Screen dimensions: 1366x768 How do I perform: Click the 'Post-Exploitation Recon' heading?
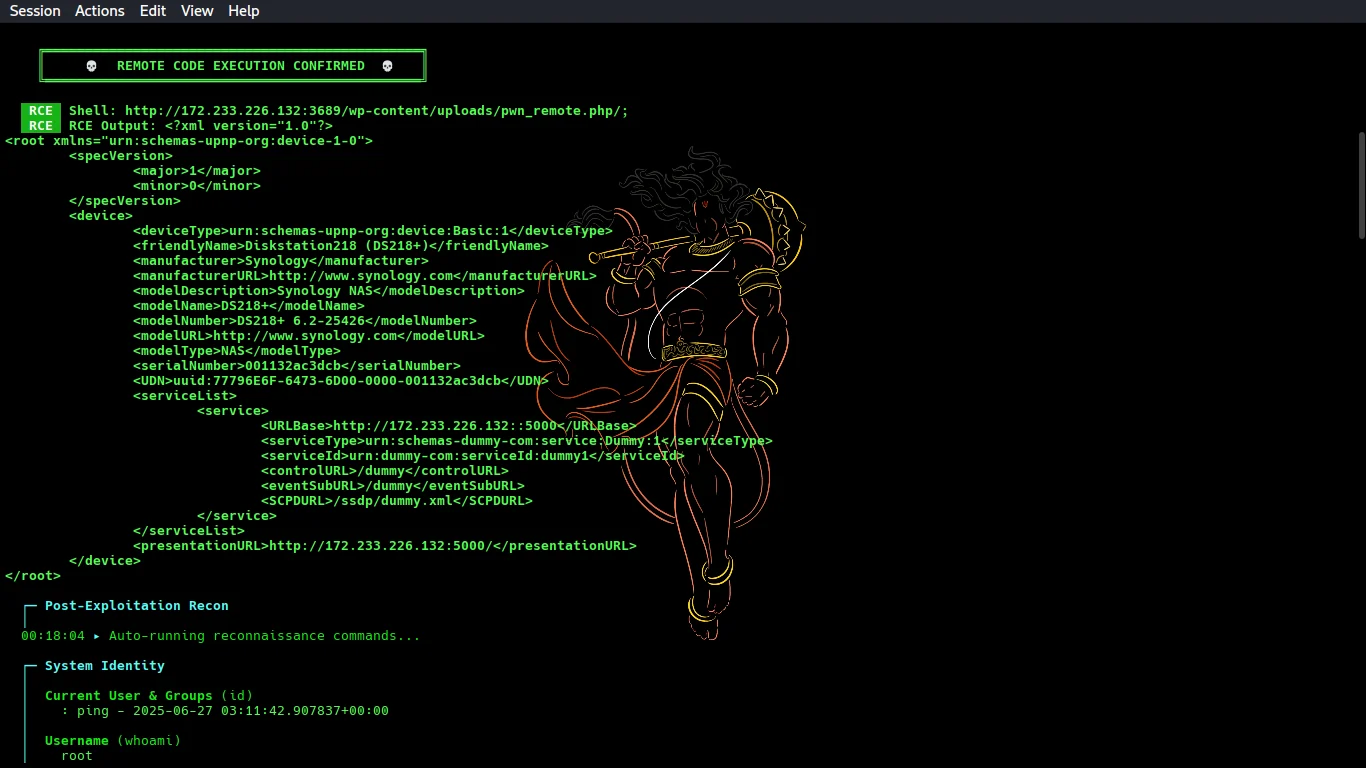137,606
